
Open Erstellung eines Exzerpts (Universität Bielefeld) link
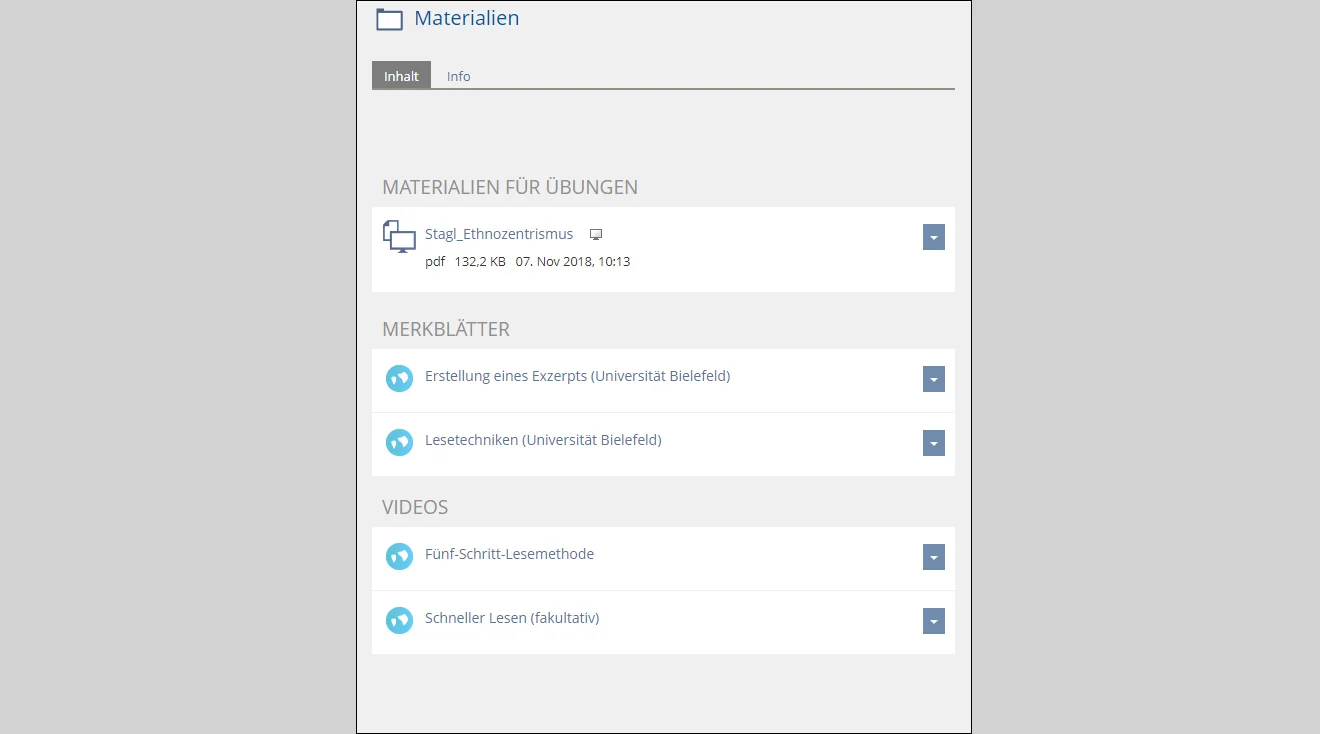click(577, 376)
